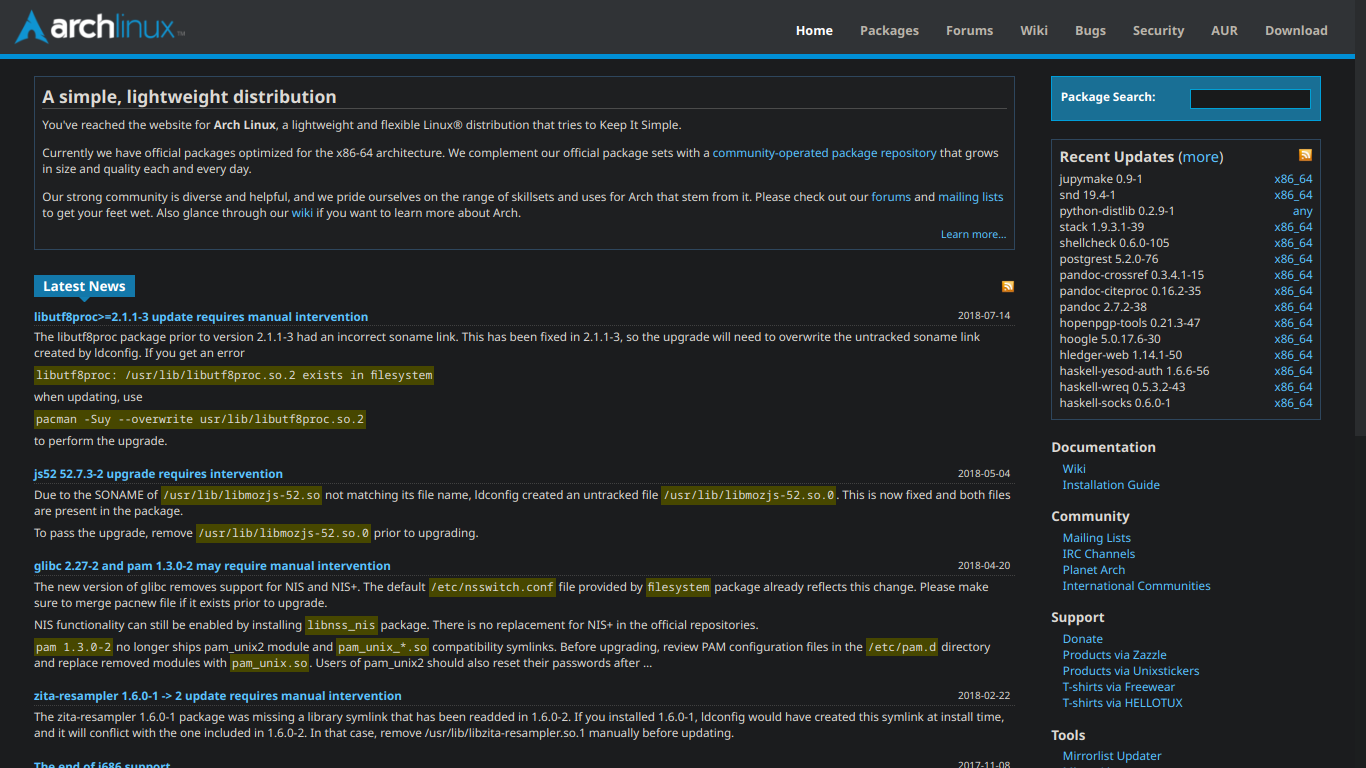
Task: Click the 'Learn more...' link
Action: 973,233
